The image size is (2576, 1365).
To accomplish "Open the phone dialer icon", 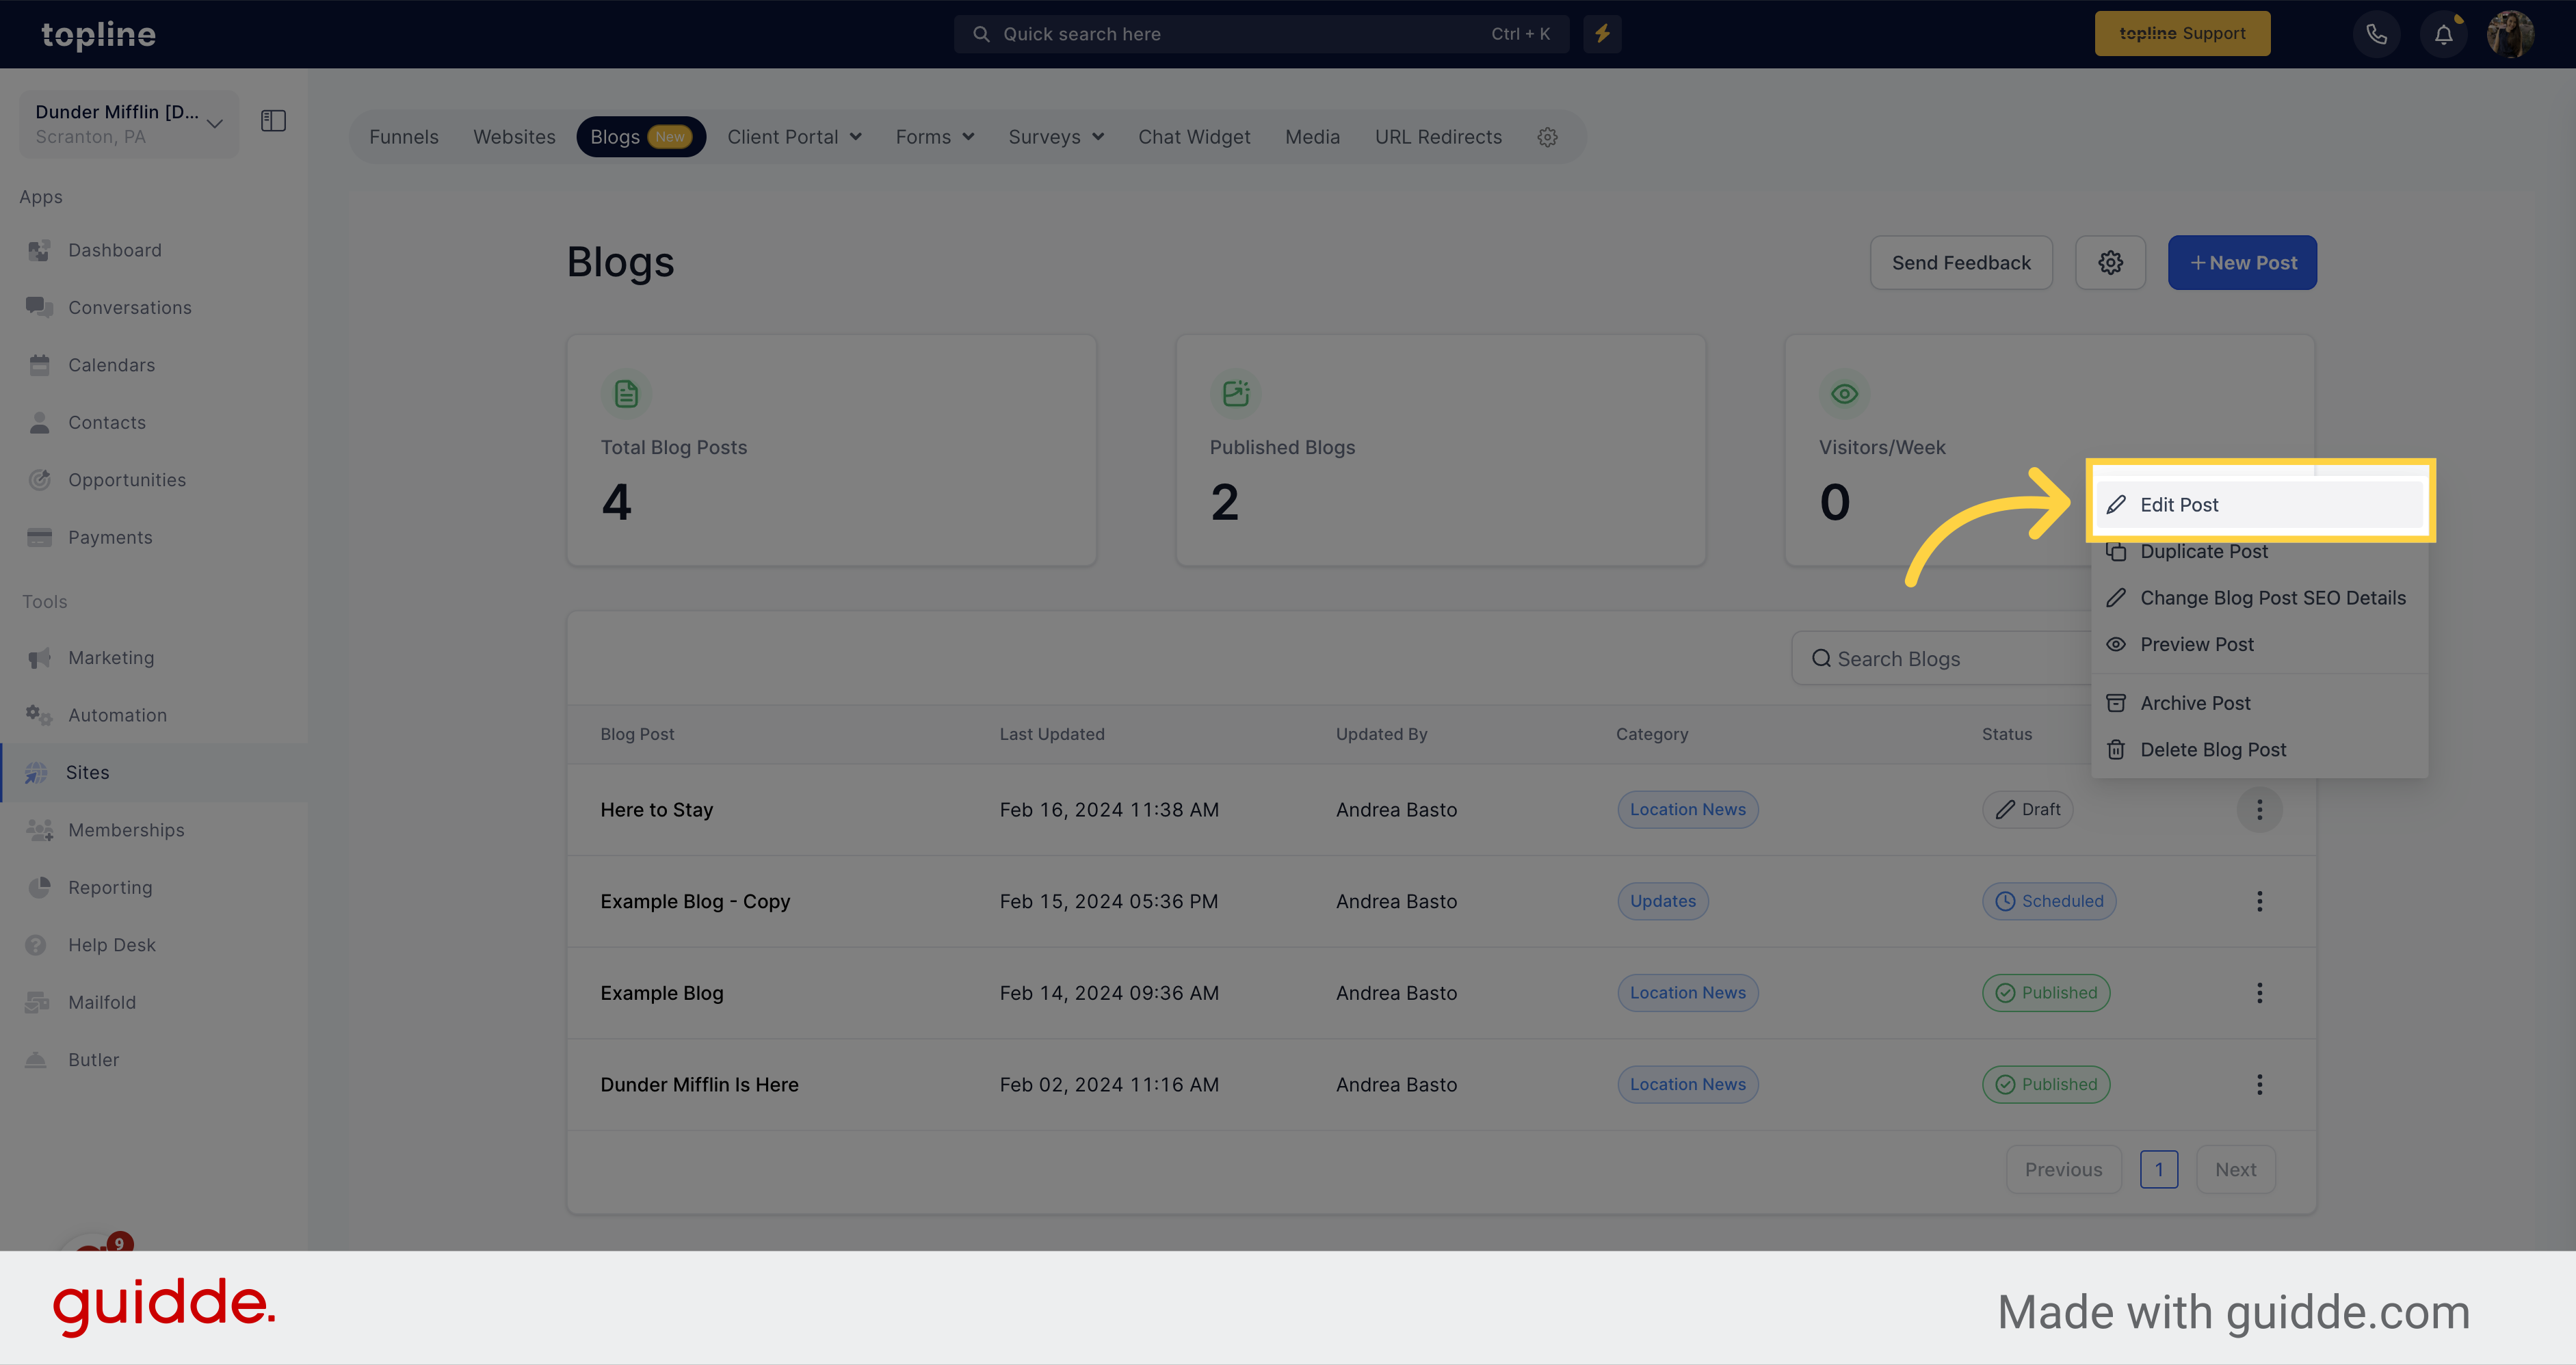I will tap(2376, 34).
